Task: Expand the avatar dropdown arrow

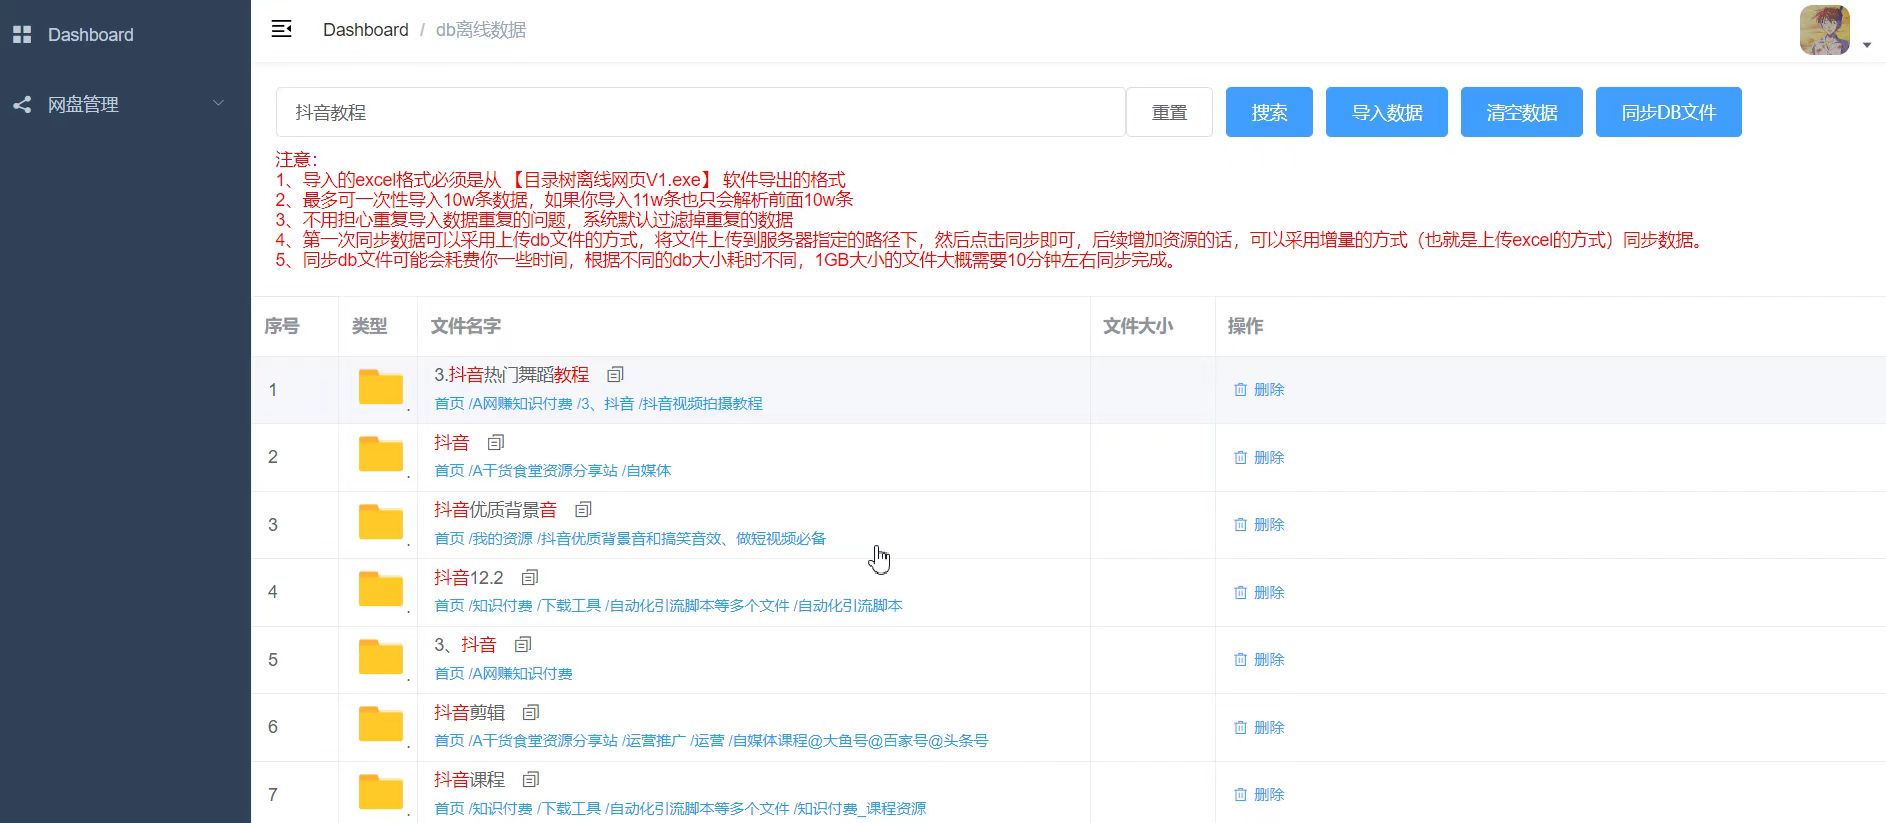Action: click(x=1867, y=45)
